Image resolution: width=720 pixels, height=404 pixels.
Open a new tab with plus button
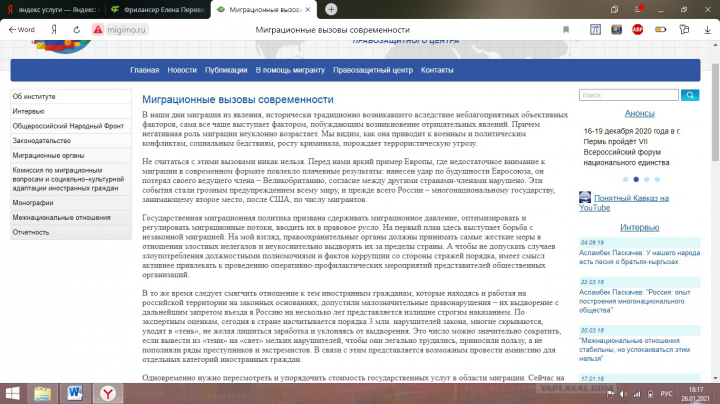[x=331, y=9]
